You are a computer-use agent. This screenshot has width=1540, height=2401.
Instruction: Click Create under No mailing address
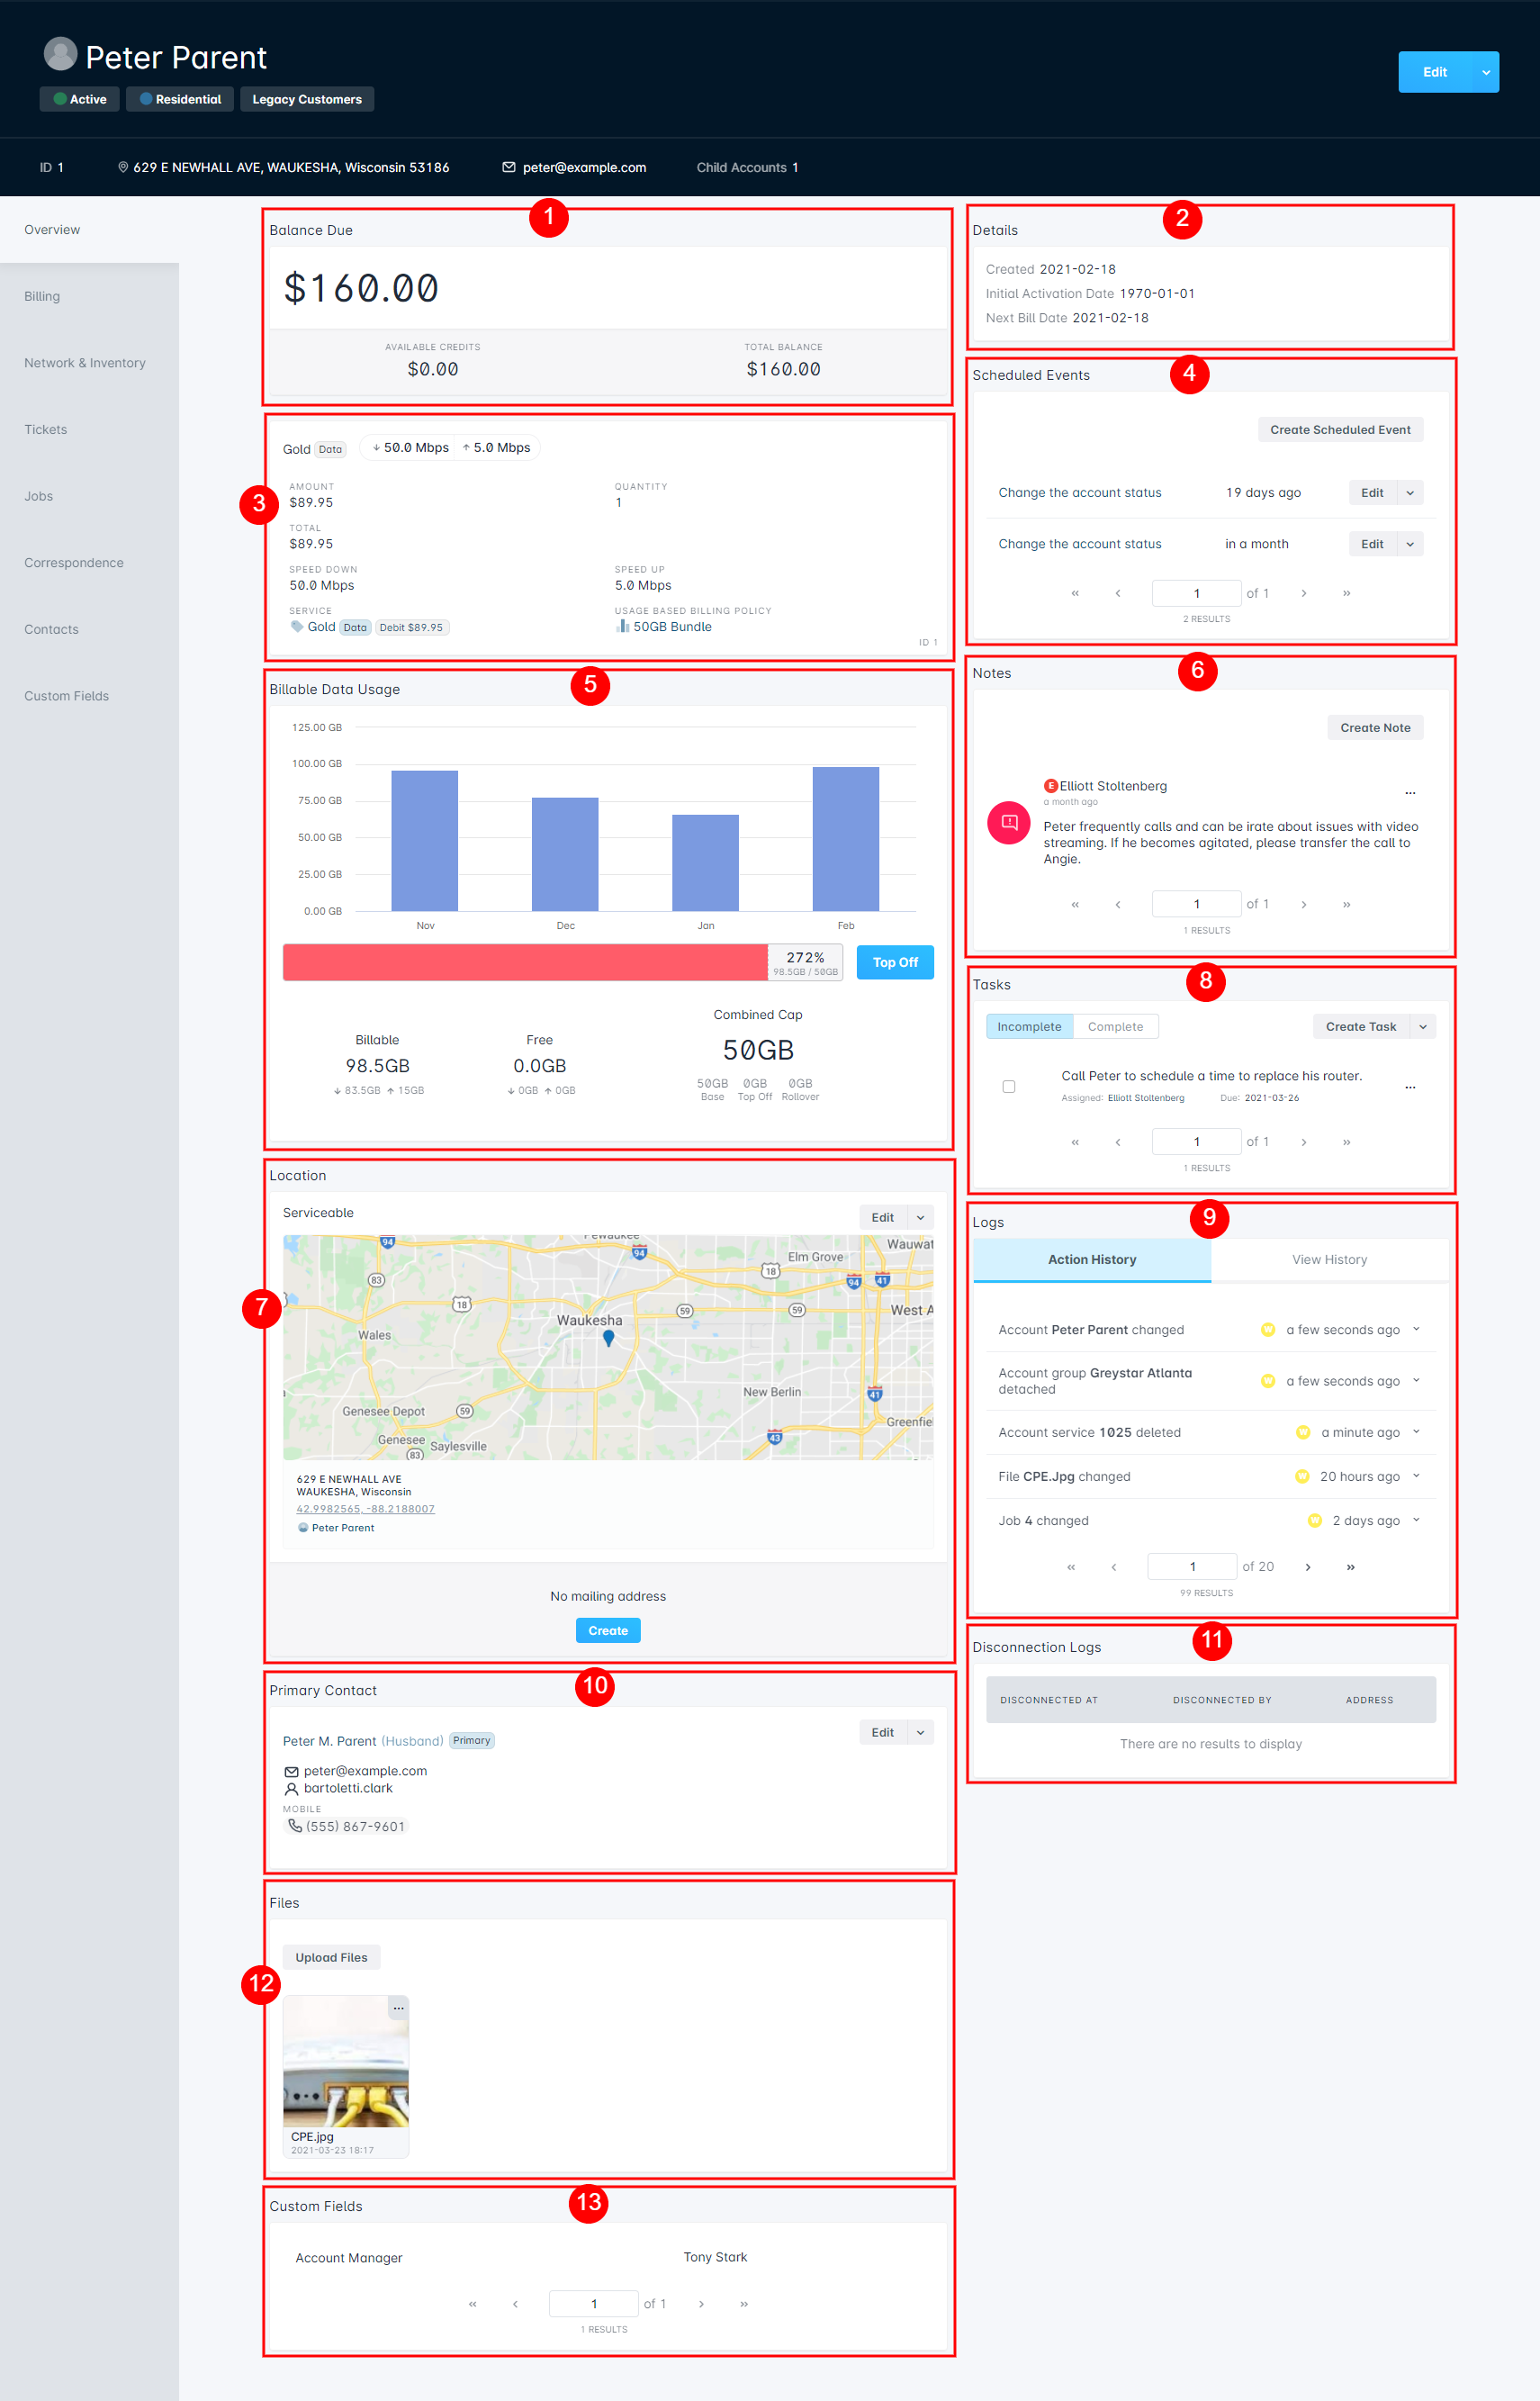tap(608, 1630)
